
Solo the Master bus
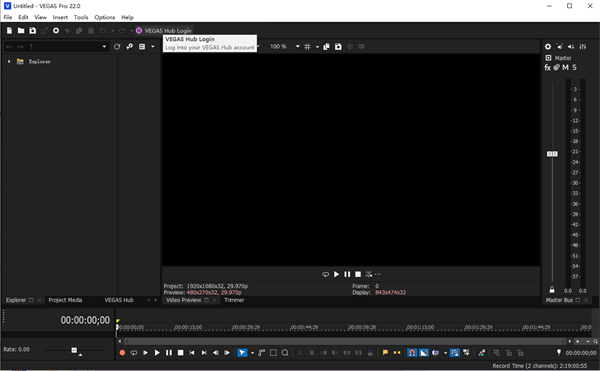[574, 67]
